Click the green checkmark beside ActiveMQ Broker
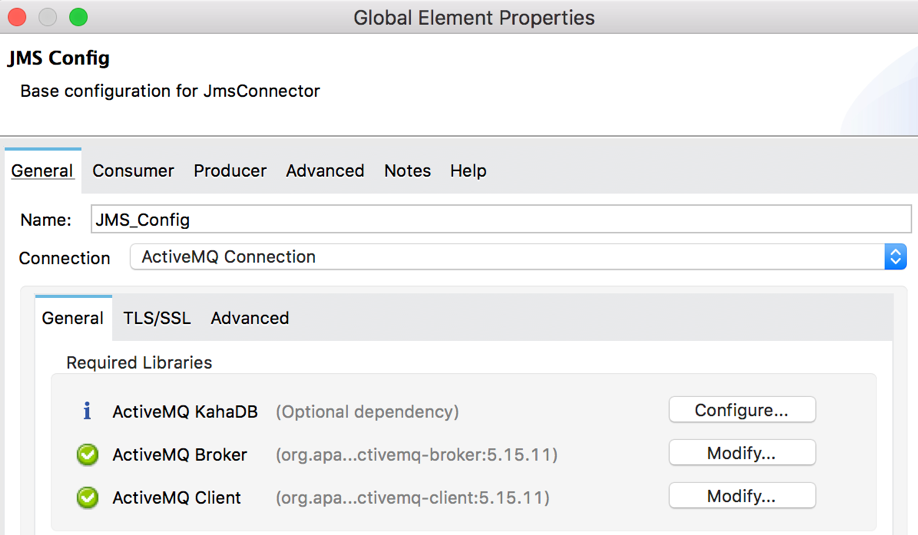The height and width of the screenshot is (535, 918). point(88,455)
